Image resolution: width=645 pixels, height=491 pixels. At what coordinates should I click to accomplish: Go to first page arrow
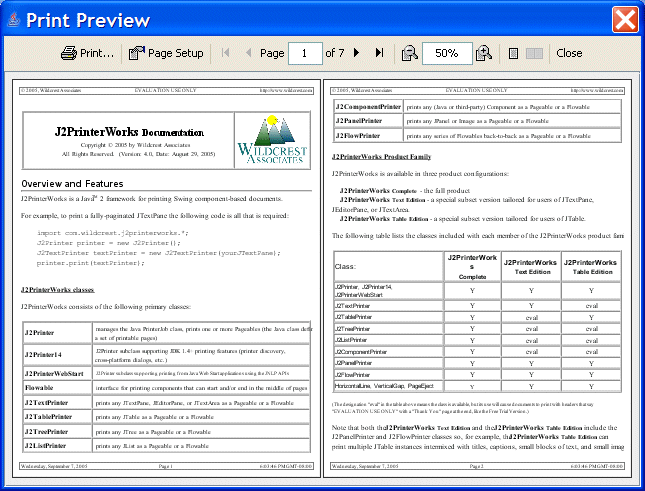pos(225,53)
